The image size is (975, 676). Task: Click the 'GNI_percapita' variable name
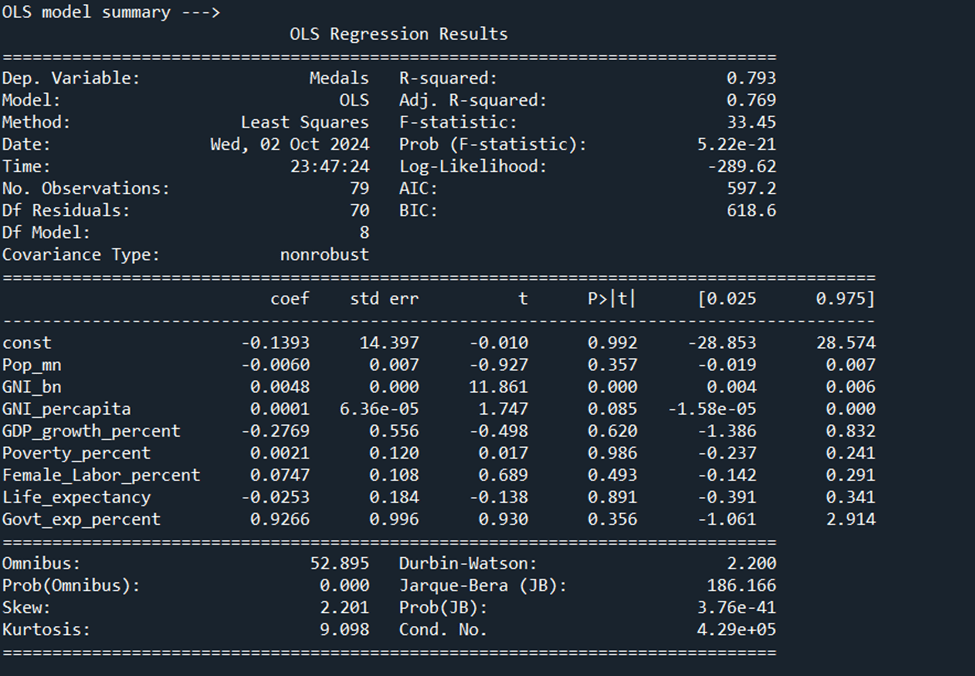coord(66,409)
